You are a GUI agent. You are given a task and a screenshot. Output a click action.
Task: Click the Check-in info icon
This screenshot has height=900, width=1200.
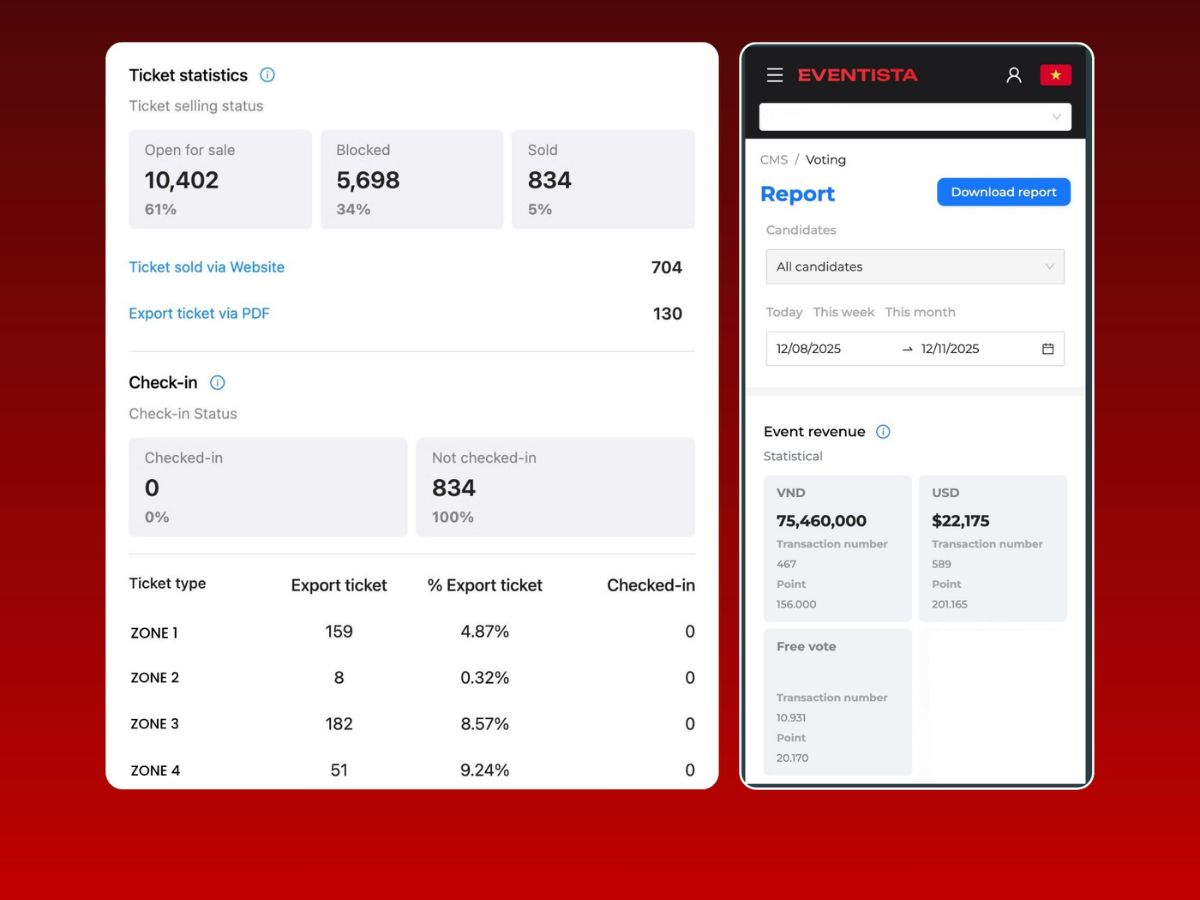(x=217, y=383)
